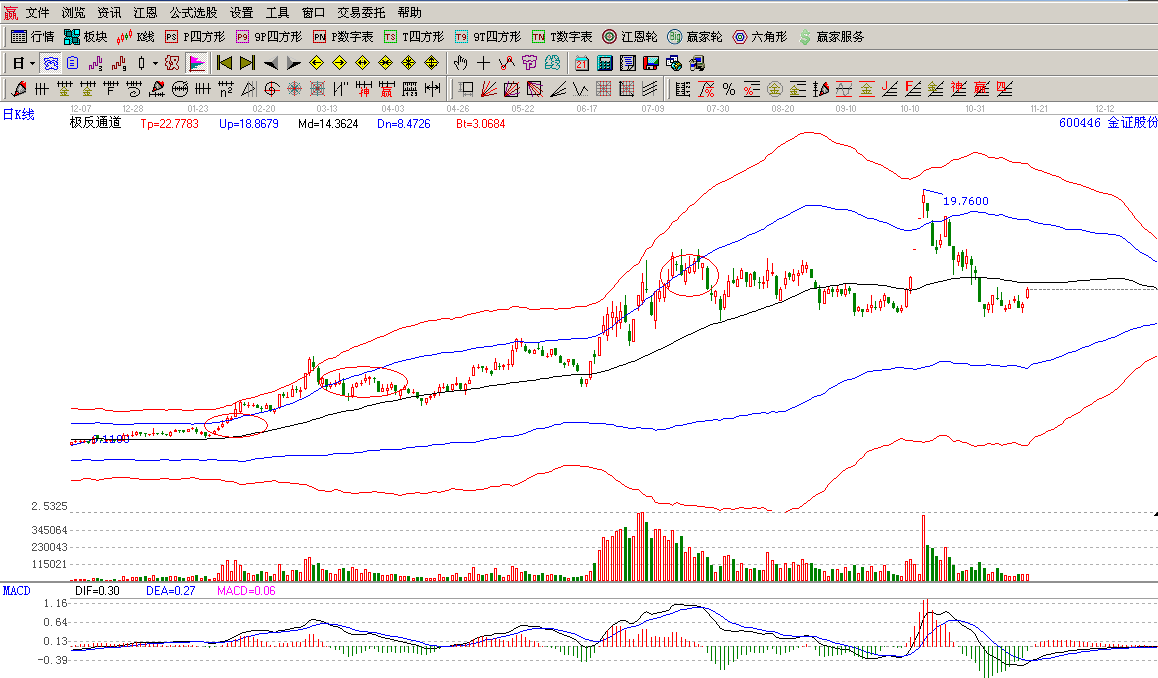The height and width of the screenshot is (678, 1158).
Task: Click the solid black left arrow icon
Action: [270, 63]
